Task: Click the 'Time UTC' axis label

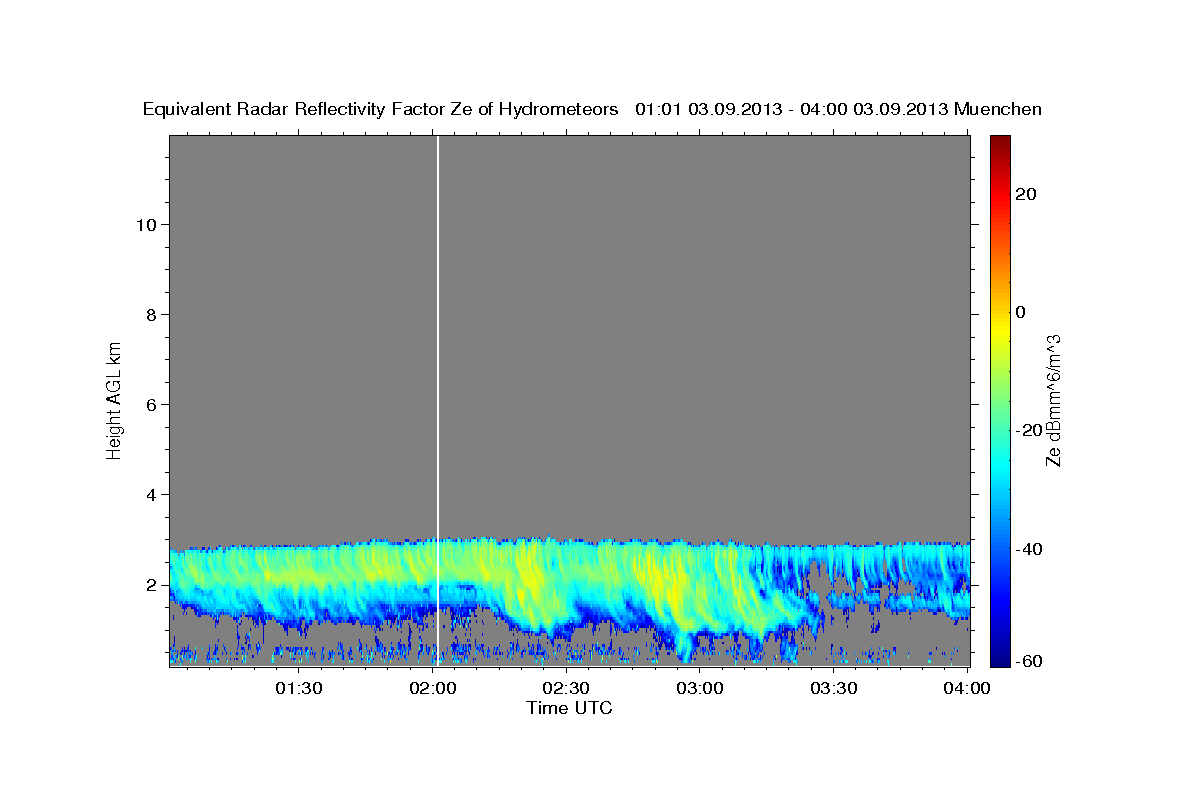Action: (x=569, y=708)
